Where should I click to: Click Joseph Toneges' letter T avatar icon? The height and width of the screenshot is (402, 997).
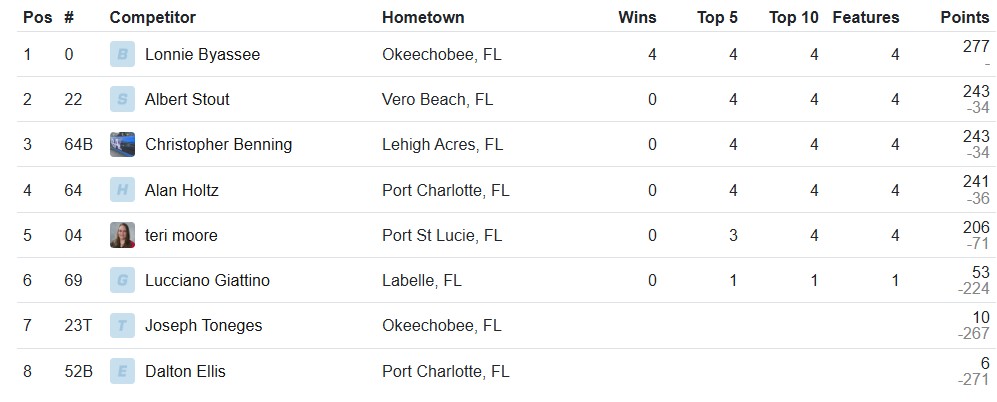(122, 326)
